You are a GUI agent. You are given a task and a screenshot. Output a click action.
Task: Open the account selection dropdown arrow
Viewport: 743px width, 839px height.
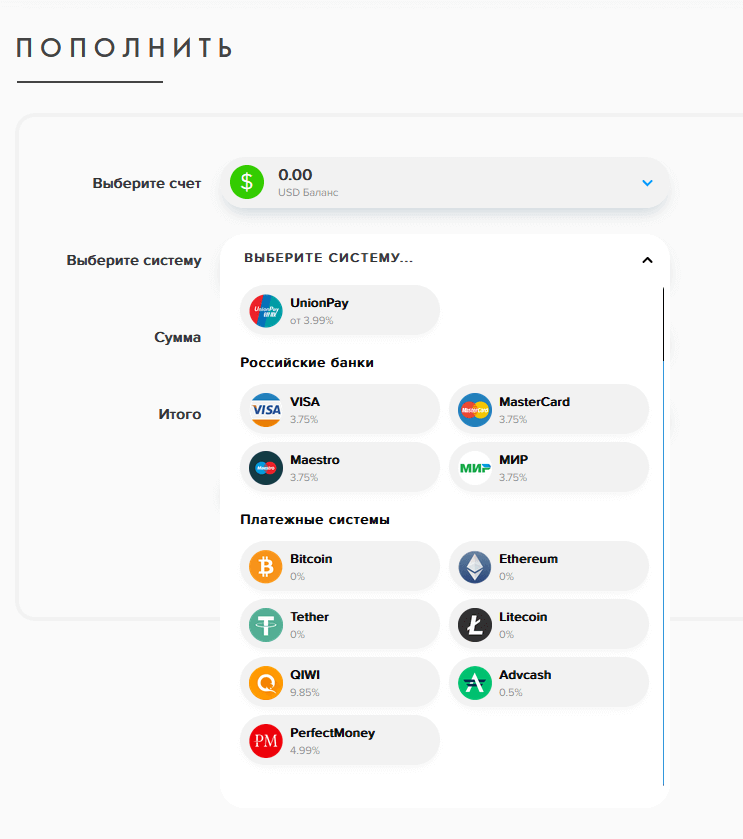click(x=647, y=183)
